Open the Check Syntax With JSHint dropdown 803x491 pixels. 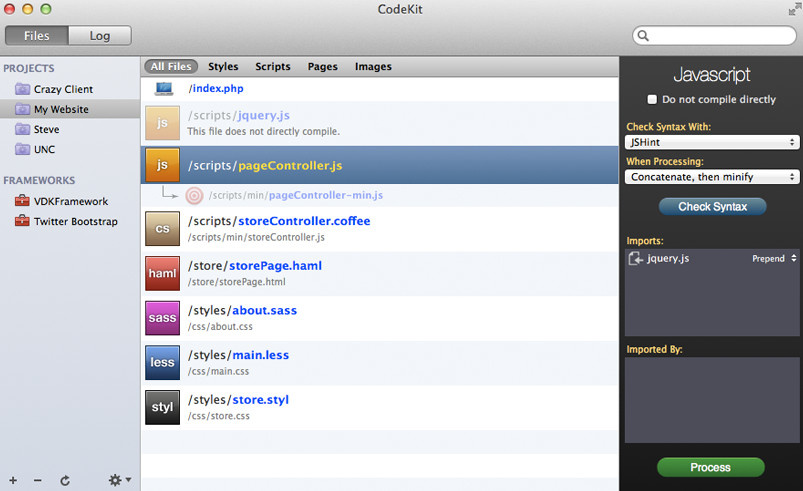coord(712,142)
